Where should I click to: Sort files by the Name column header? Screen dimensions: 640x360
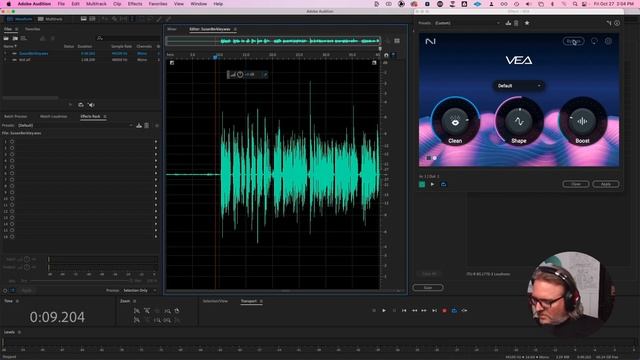(x=10, y=47)
